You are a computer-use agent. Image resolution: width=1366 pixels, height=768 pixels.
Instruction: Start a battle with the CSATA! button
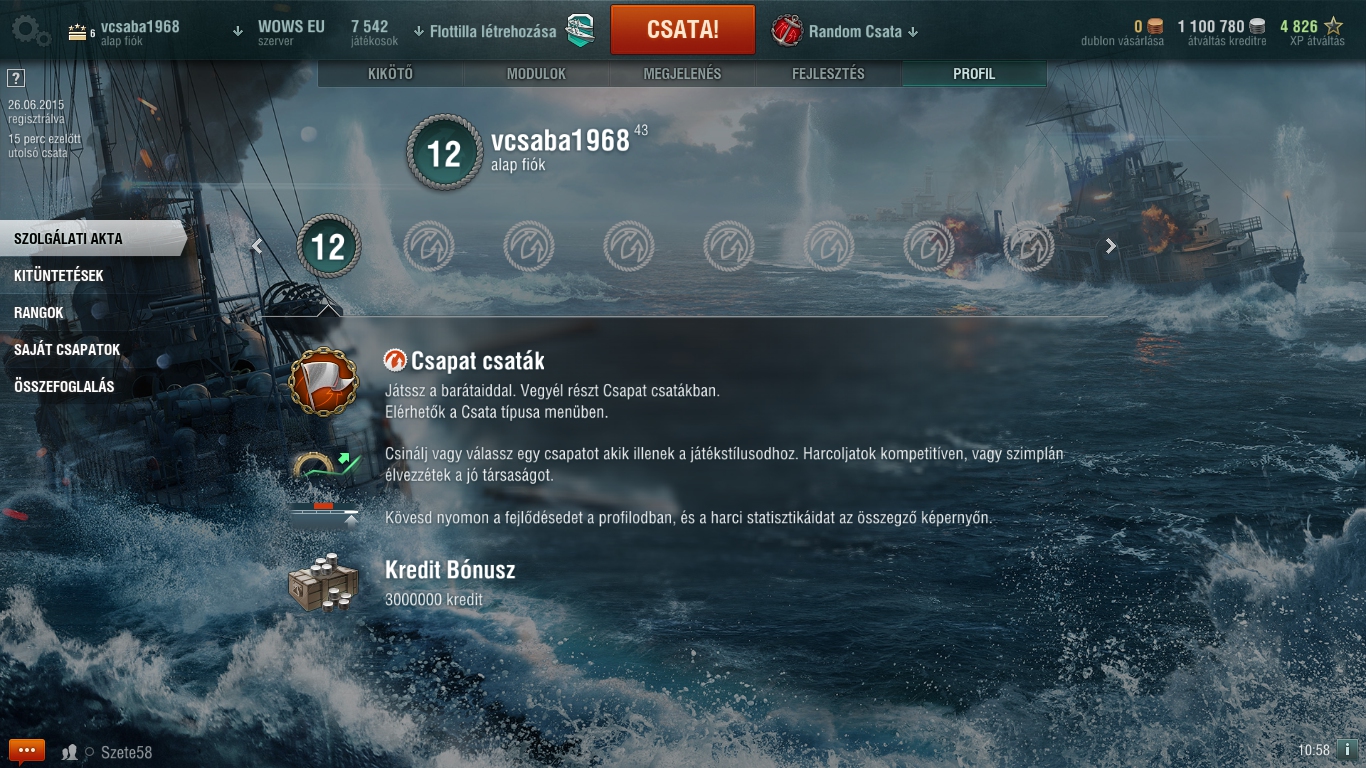tap(683, 29)
